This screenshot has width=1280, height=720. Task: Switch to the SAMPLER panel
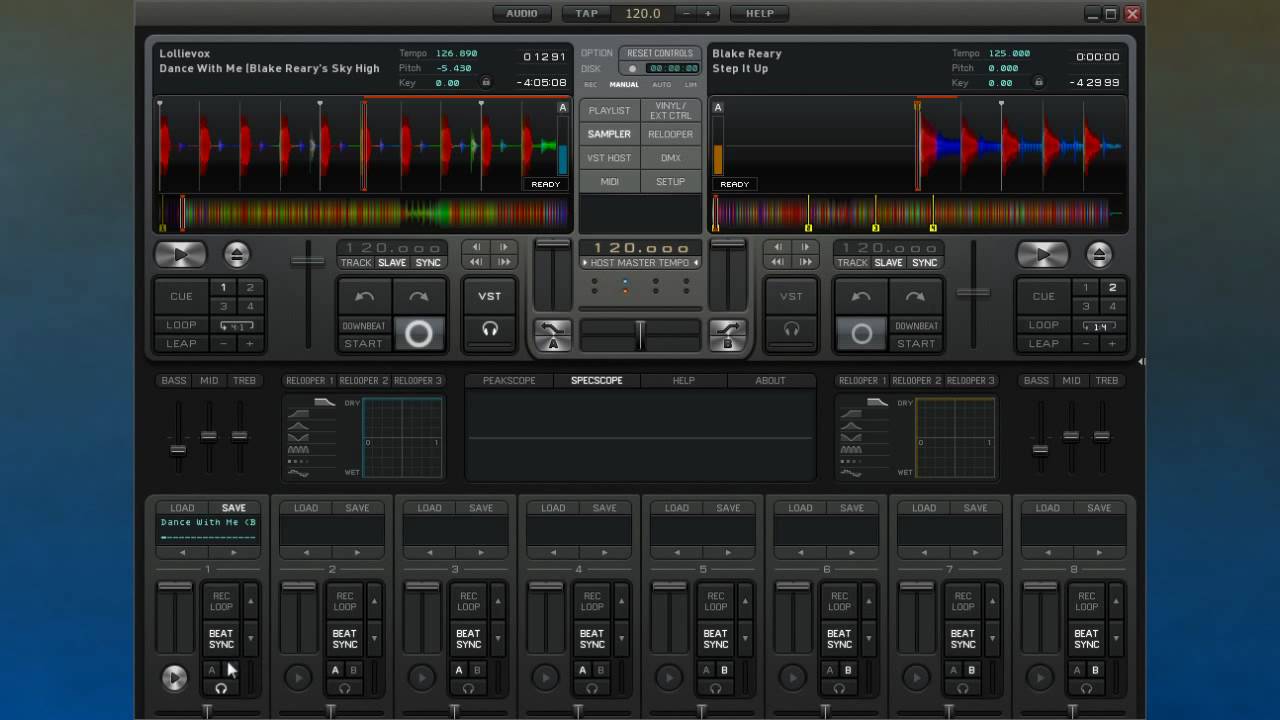609,134
